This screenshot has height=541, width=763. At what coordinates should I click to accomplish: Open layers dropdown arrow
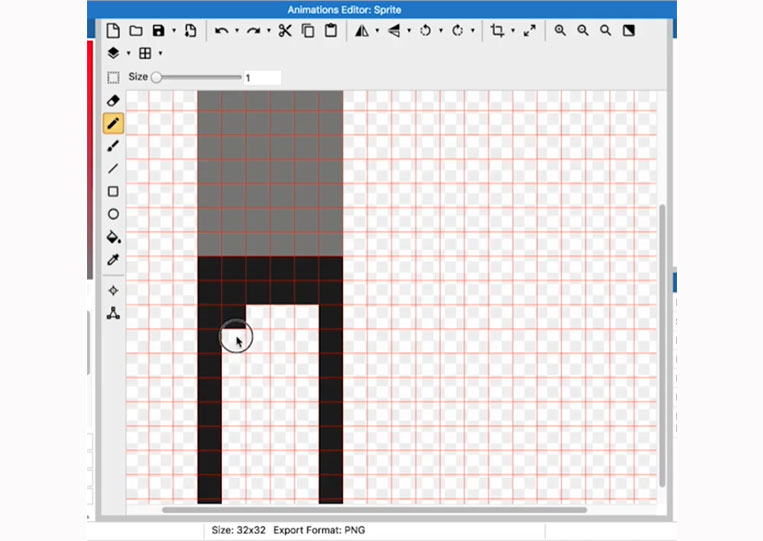(x=128, y=53)
